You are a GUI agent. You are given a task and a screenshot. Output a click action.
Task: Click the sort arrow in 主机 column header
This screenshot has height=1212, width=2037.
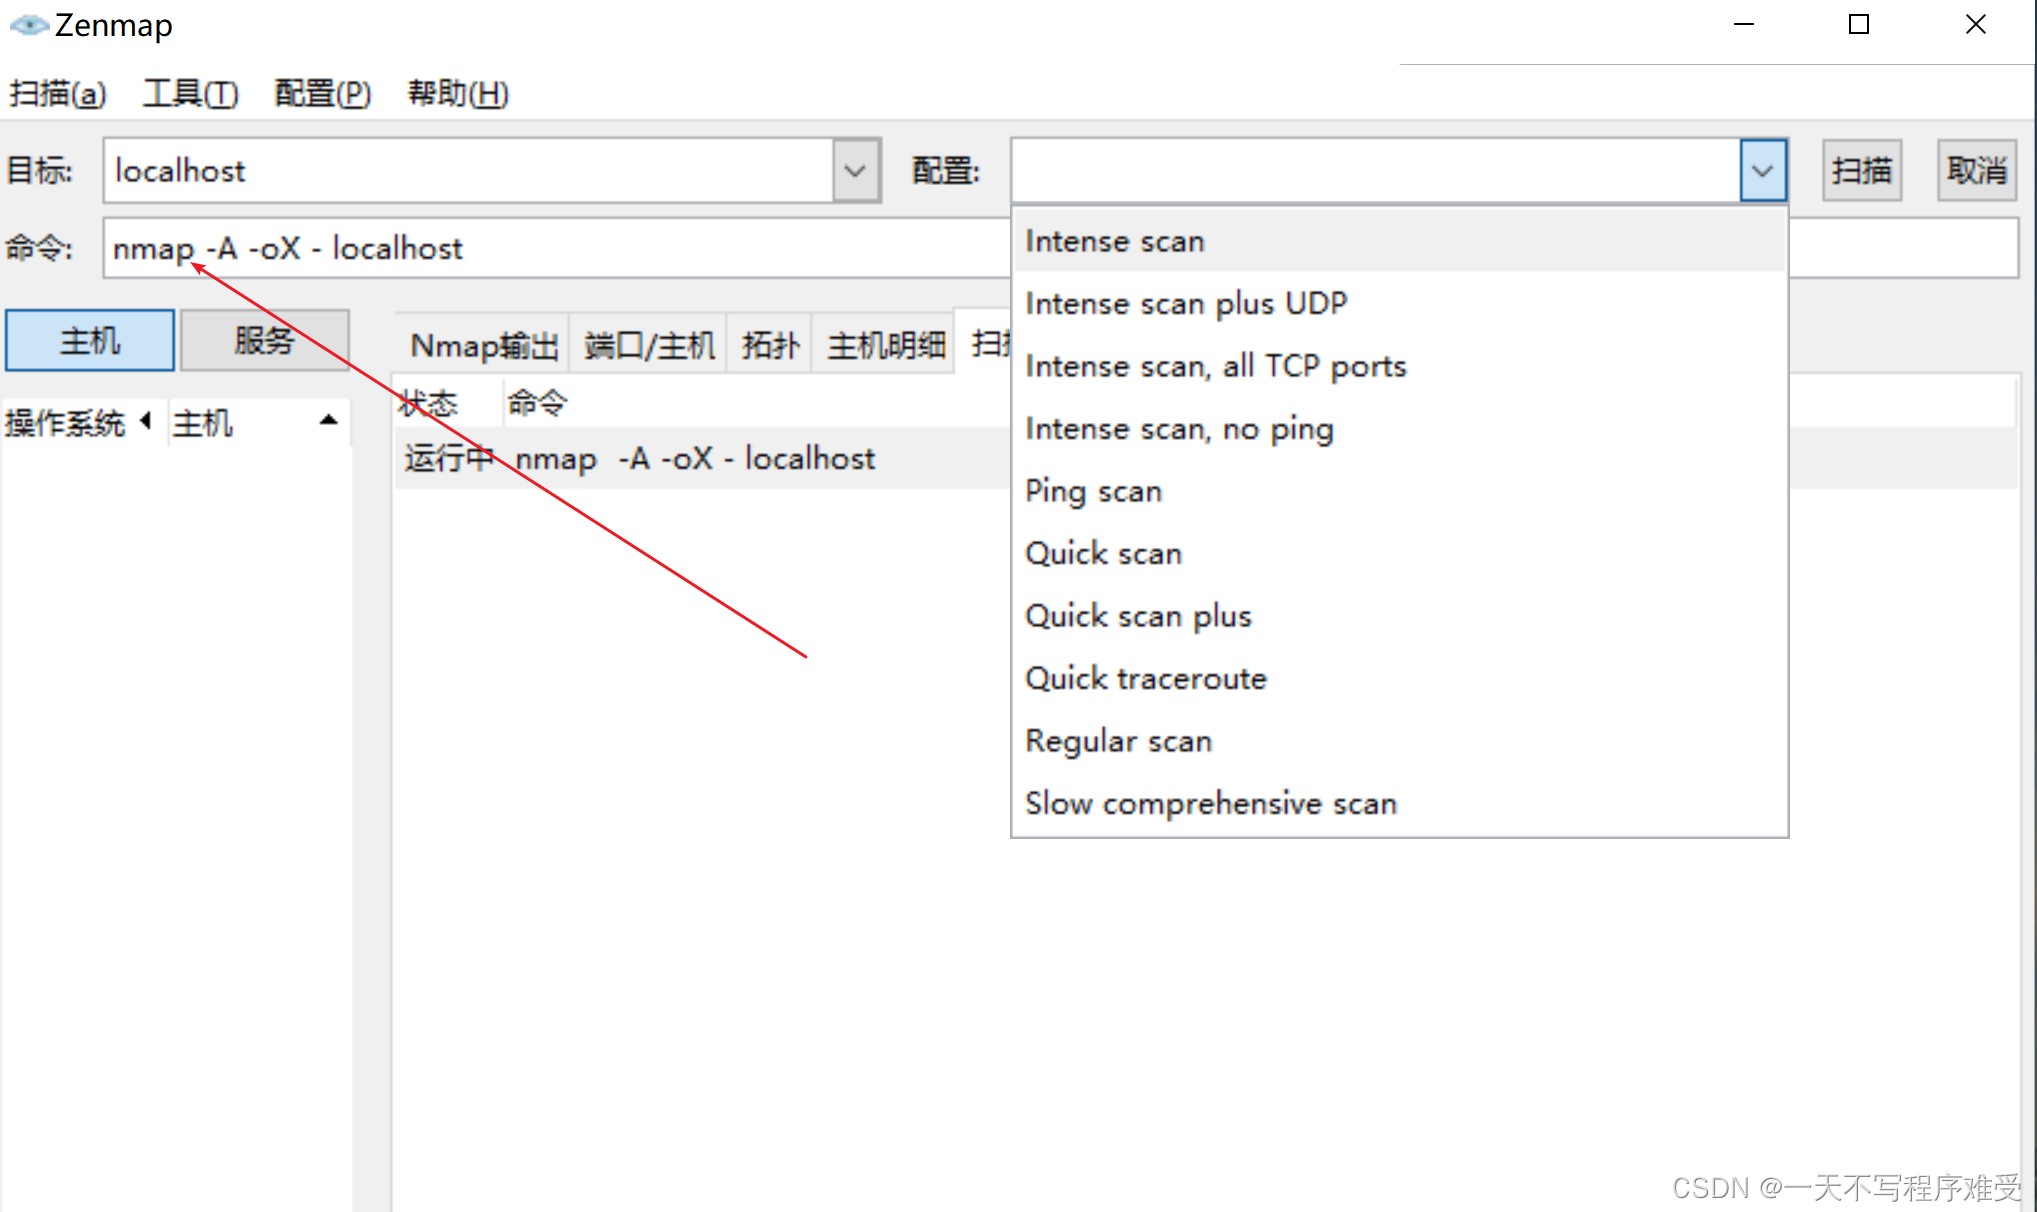[x=328, y=421]
